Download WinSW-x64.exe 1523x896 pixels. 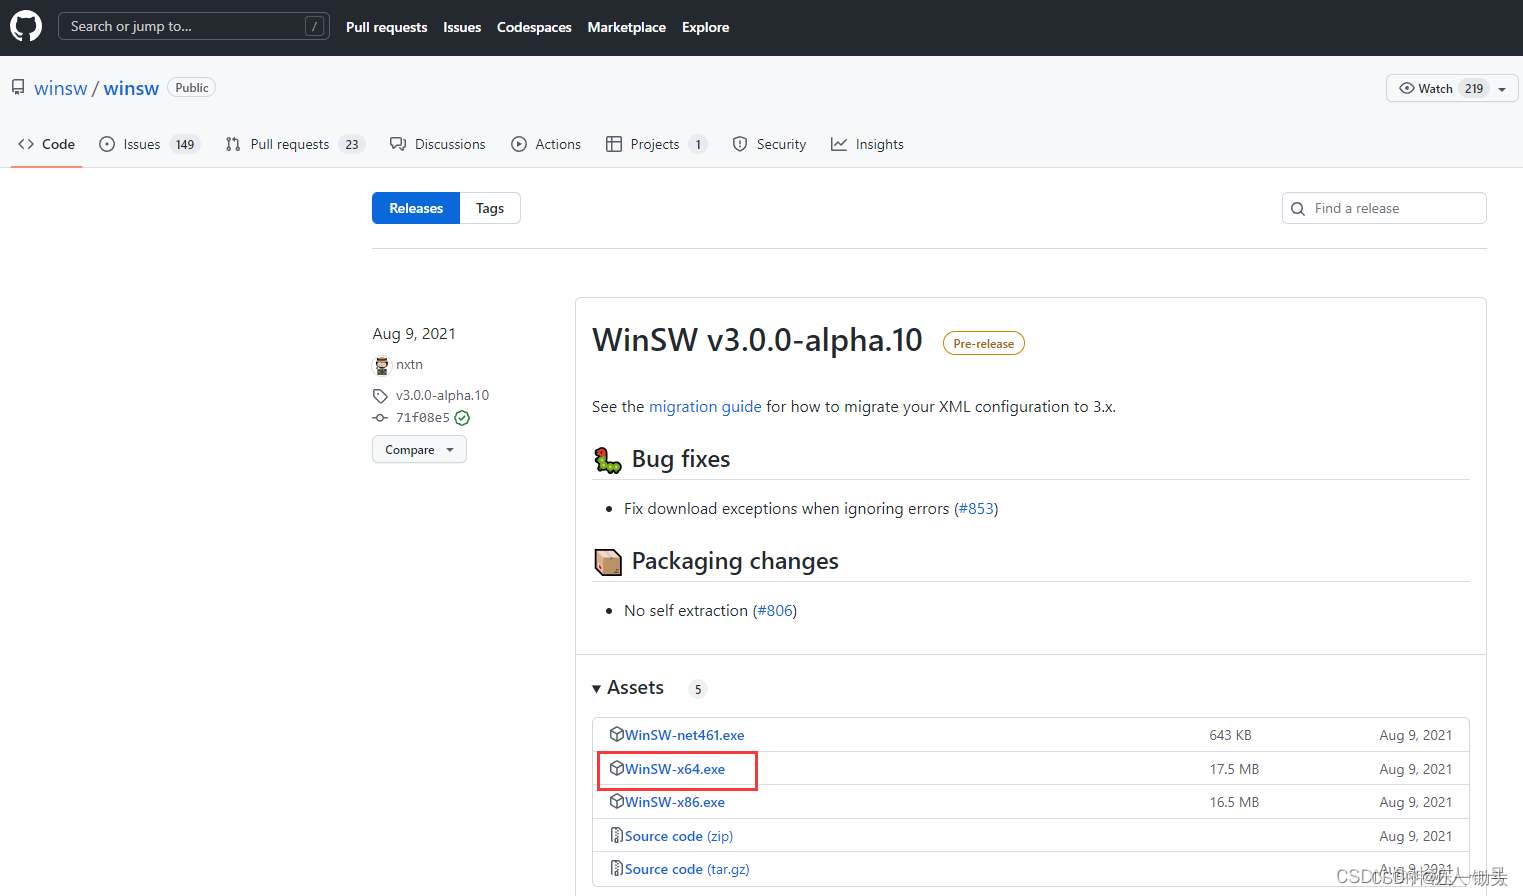tap(675, 769)
